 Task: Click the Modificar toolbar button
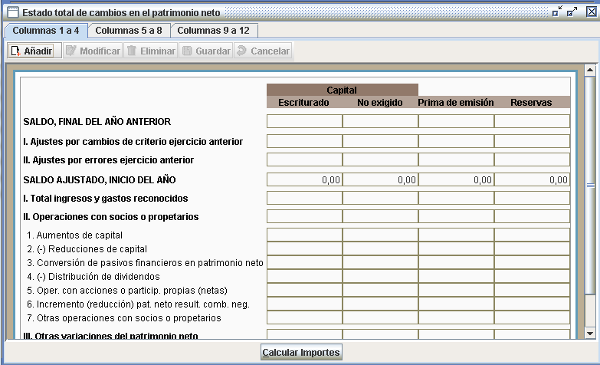coord(93,51)
